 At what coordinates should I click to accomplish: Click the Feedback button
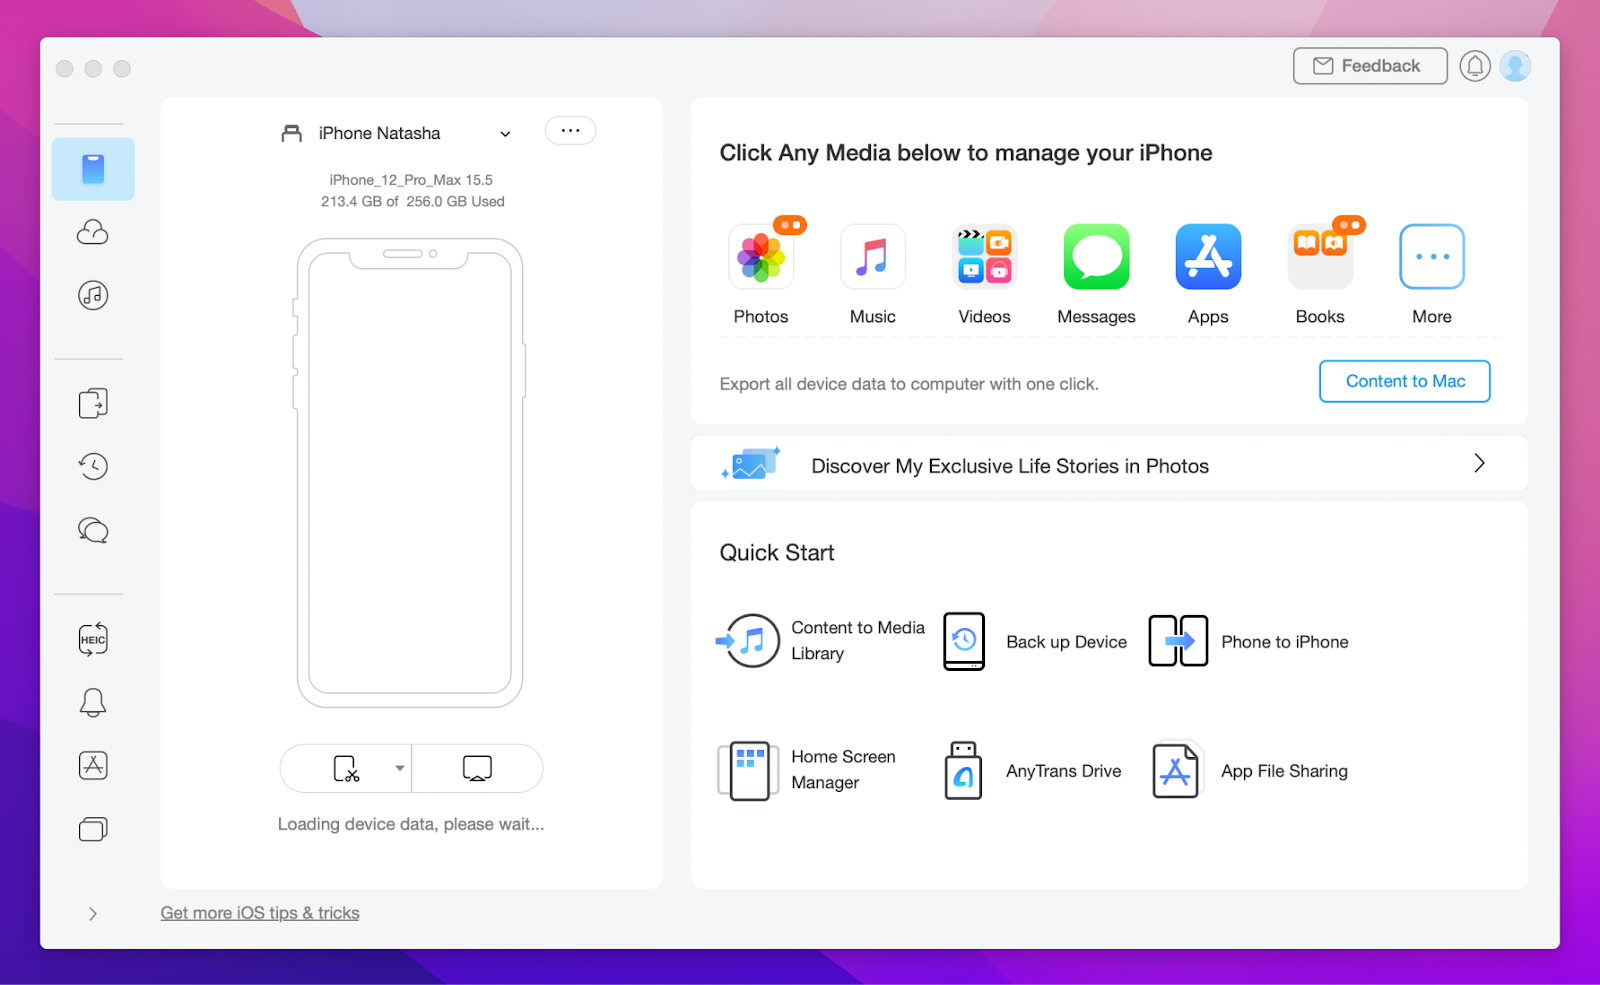[1370, 66]
